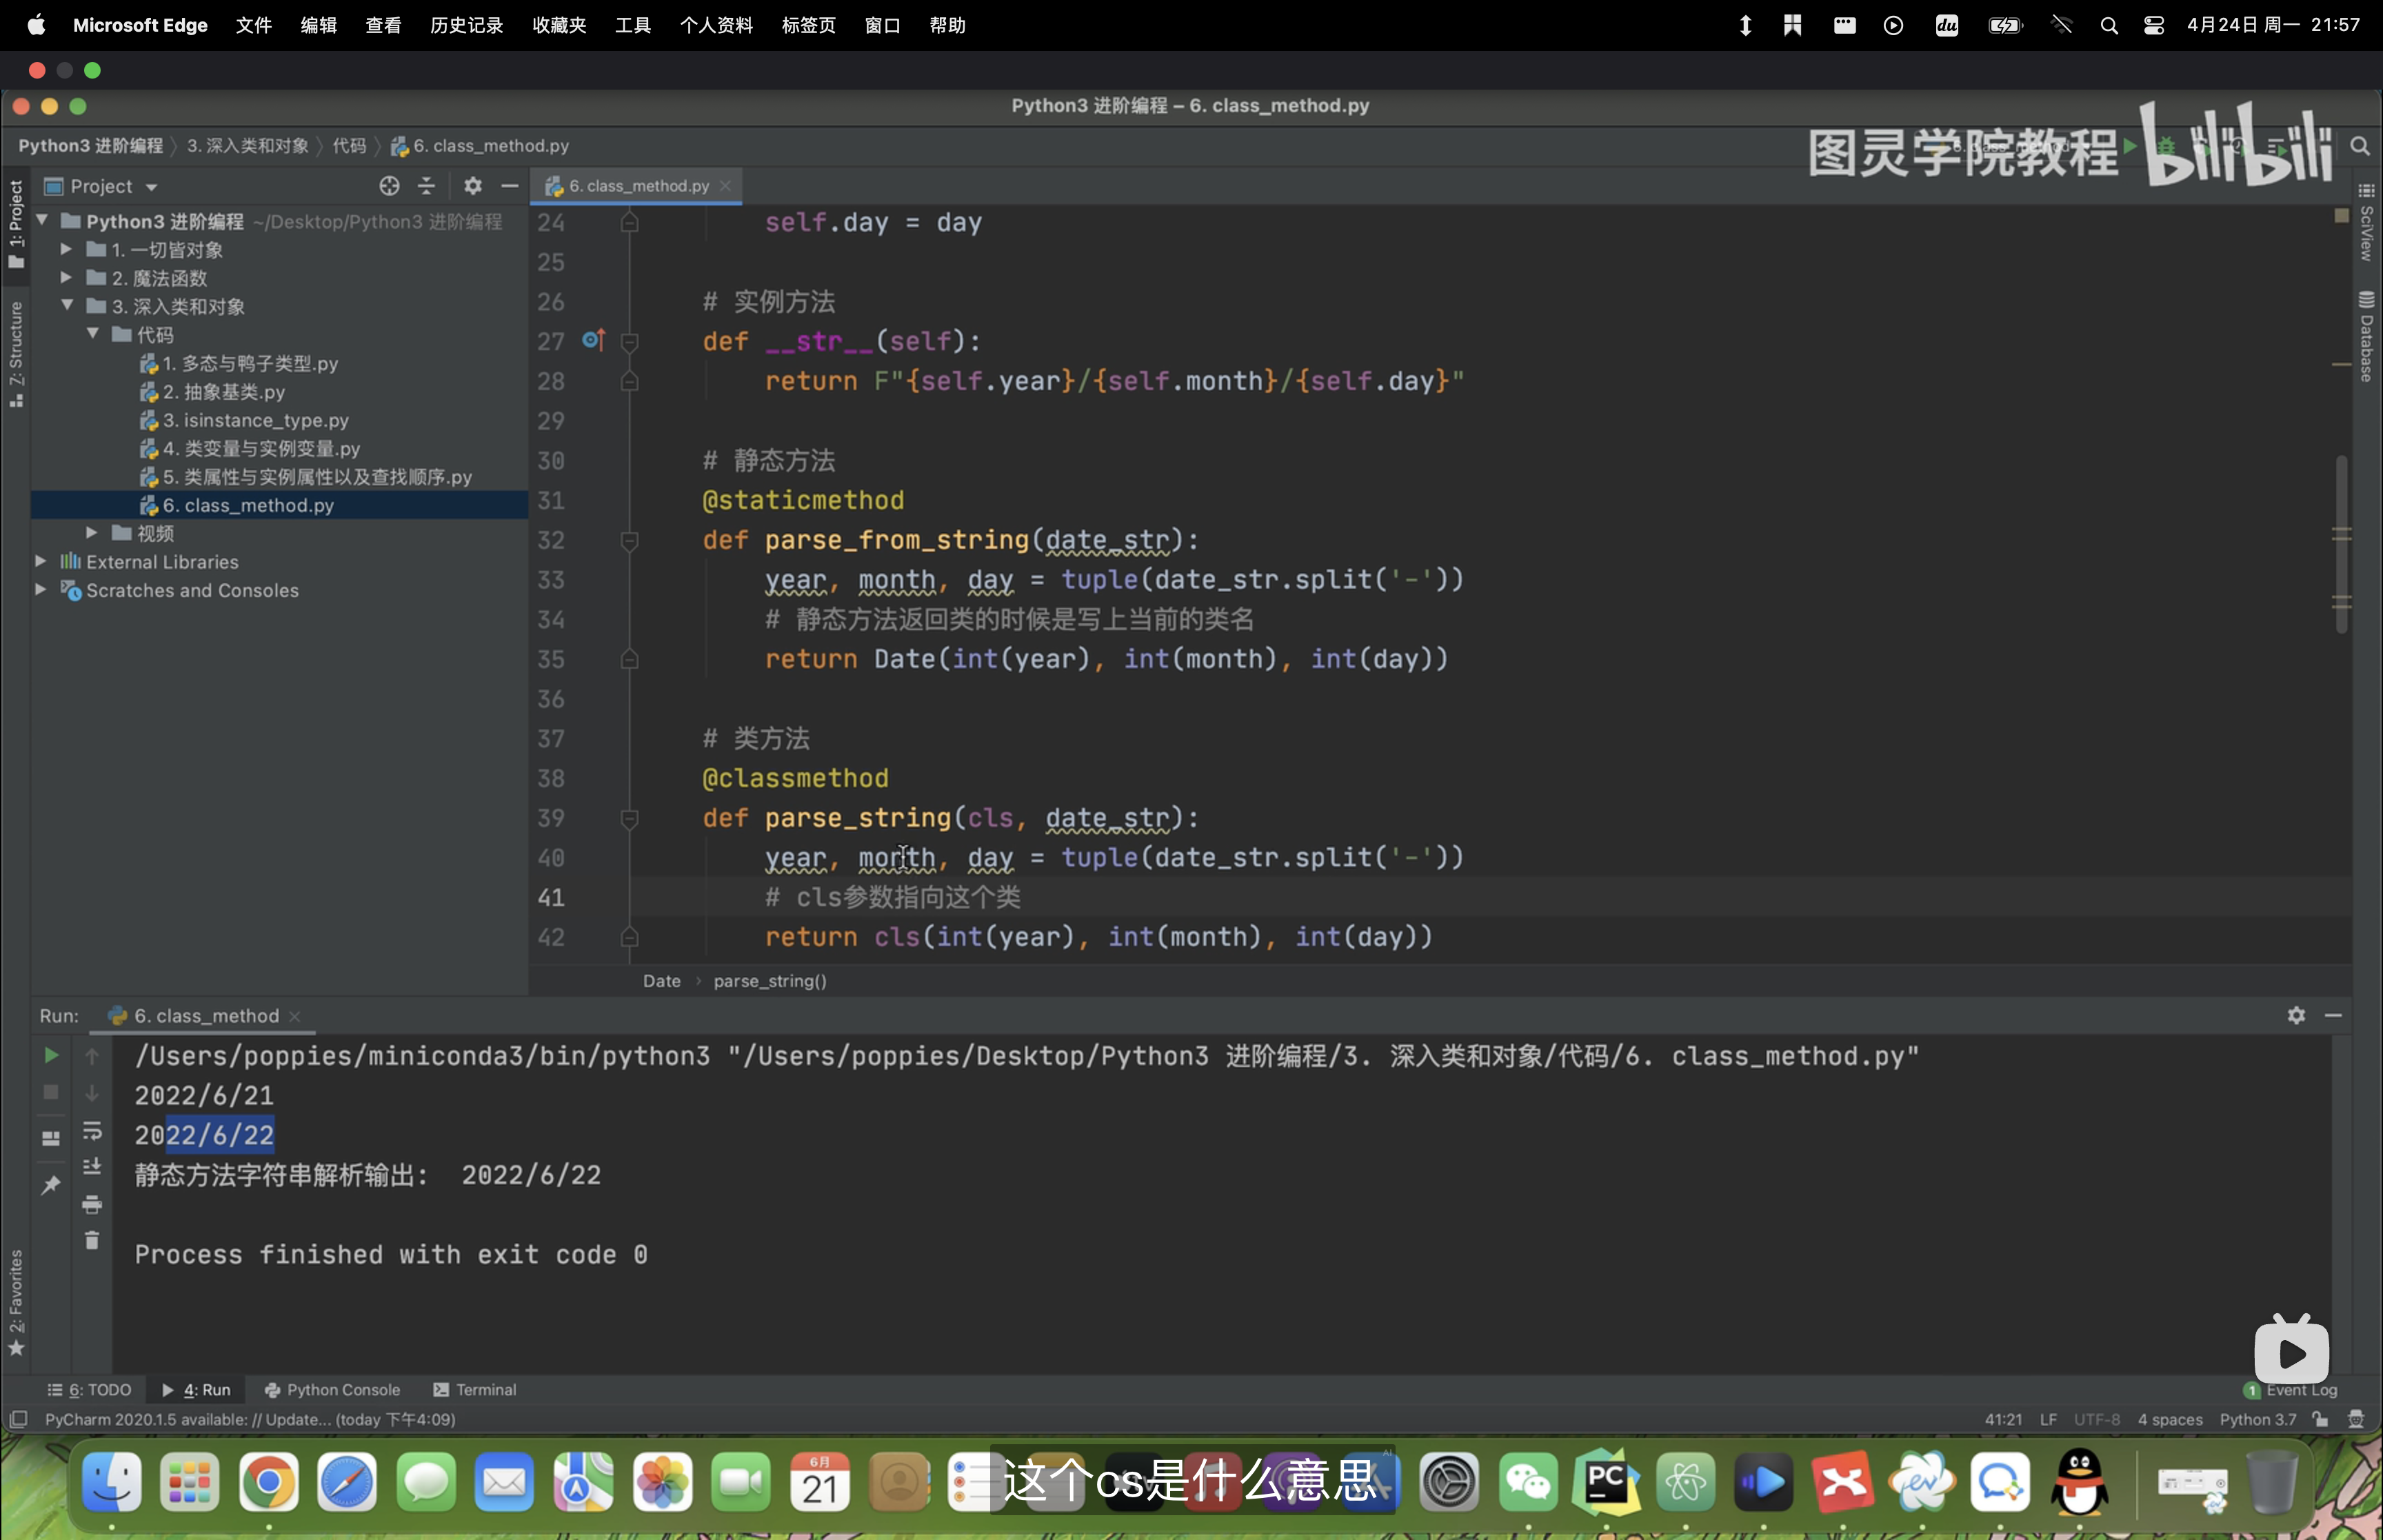
Task: Fold __str__ method at line 27
Action: [x=630, y=342]
